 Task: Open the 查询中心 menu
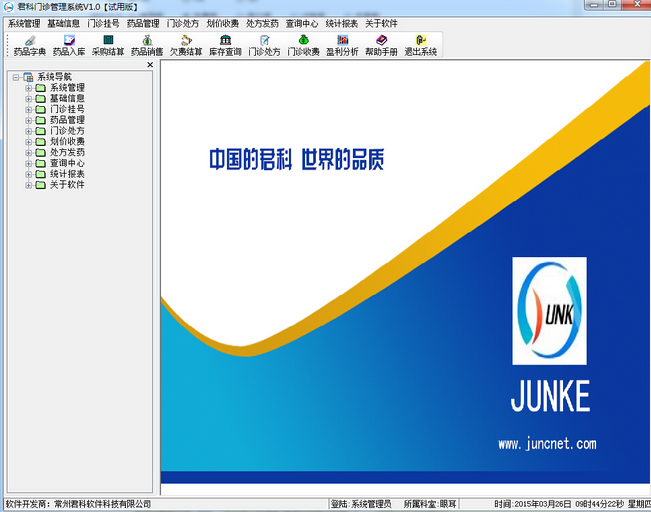(x=302, y=24)
